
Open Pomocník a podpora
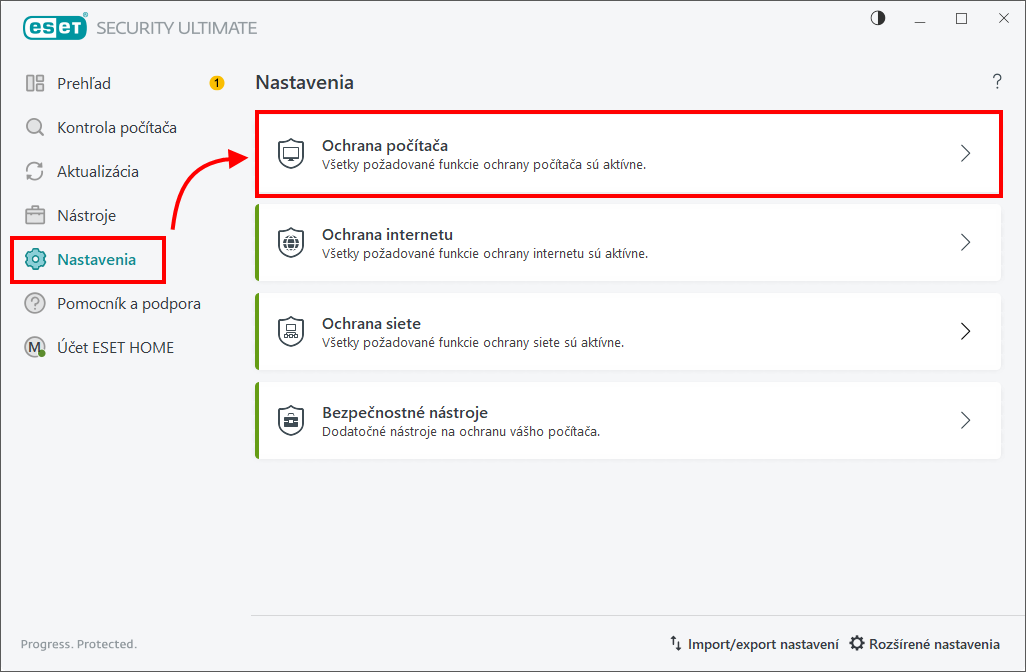coord(129,304)
